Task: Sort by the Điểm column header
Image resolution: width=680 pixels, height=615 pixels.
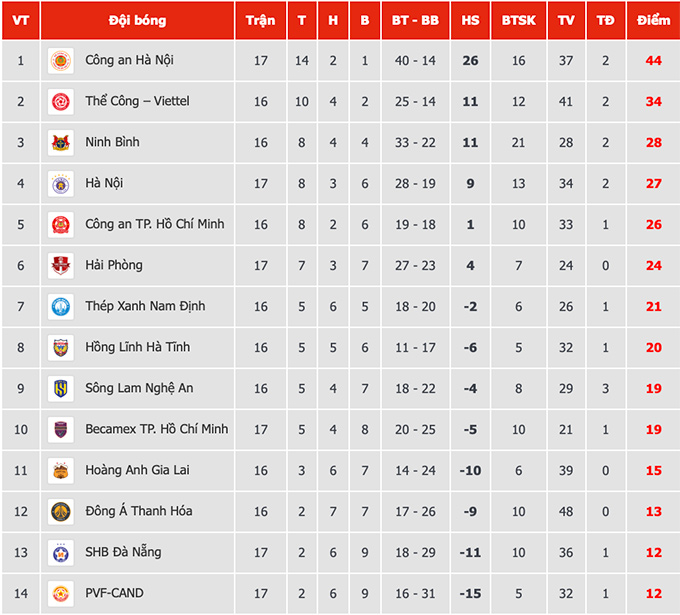Action: [x=653, y=21]
